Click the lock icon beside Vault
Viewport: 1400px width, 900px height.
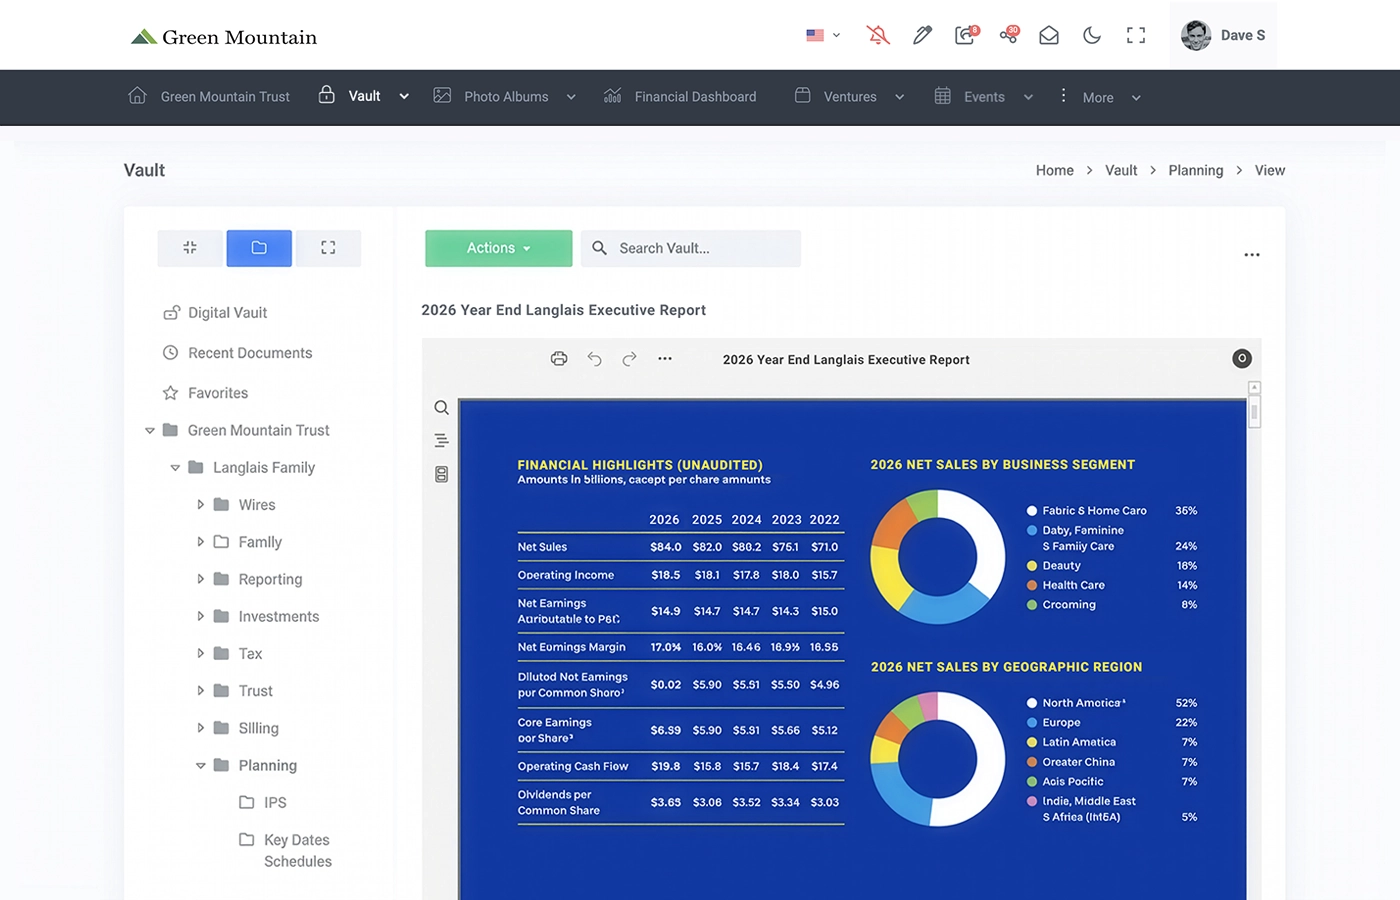(x=327, y=95)
